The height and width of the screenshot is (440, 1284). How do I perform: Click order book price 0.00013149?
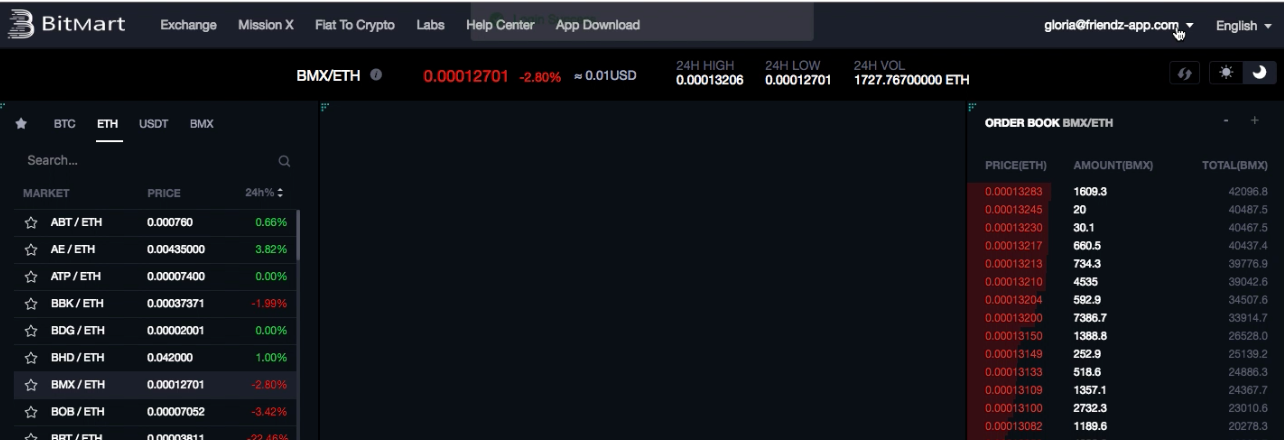click(x=1014, y=354)
